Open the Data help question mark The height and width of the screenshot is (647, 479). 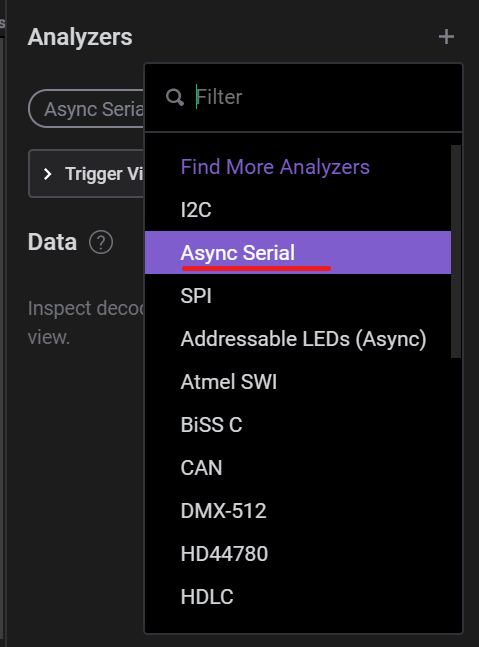101,242
